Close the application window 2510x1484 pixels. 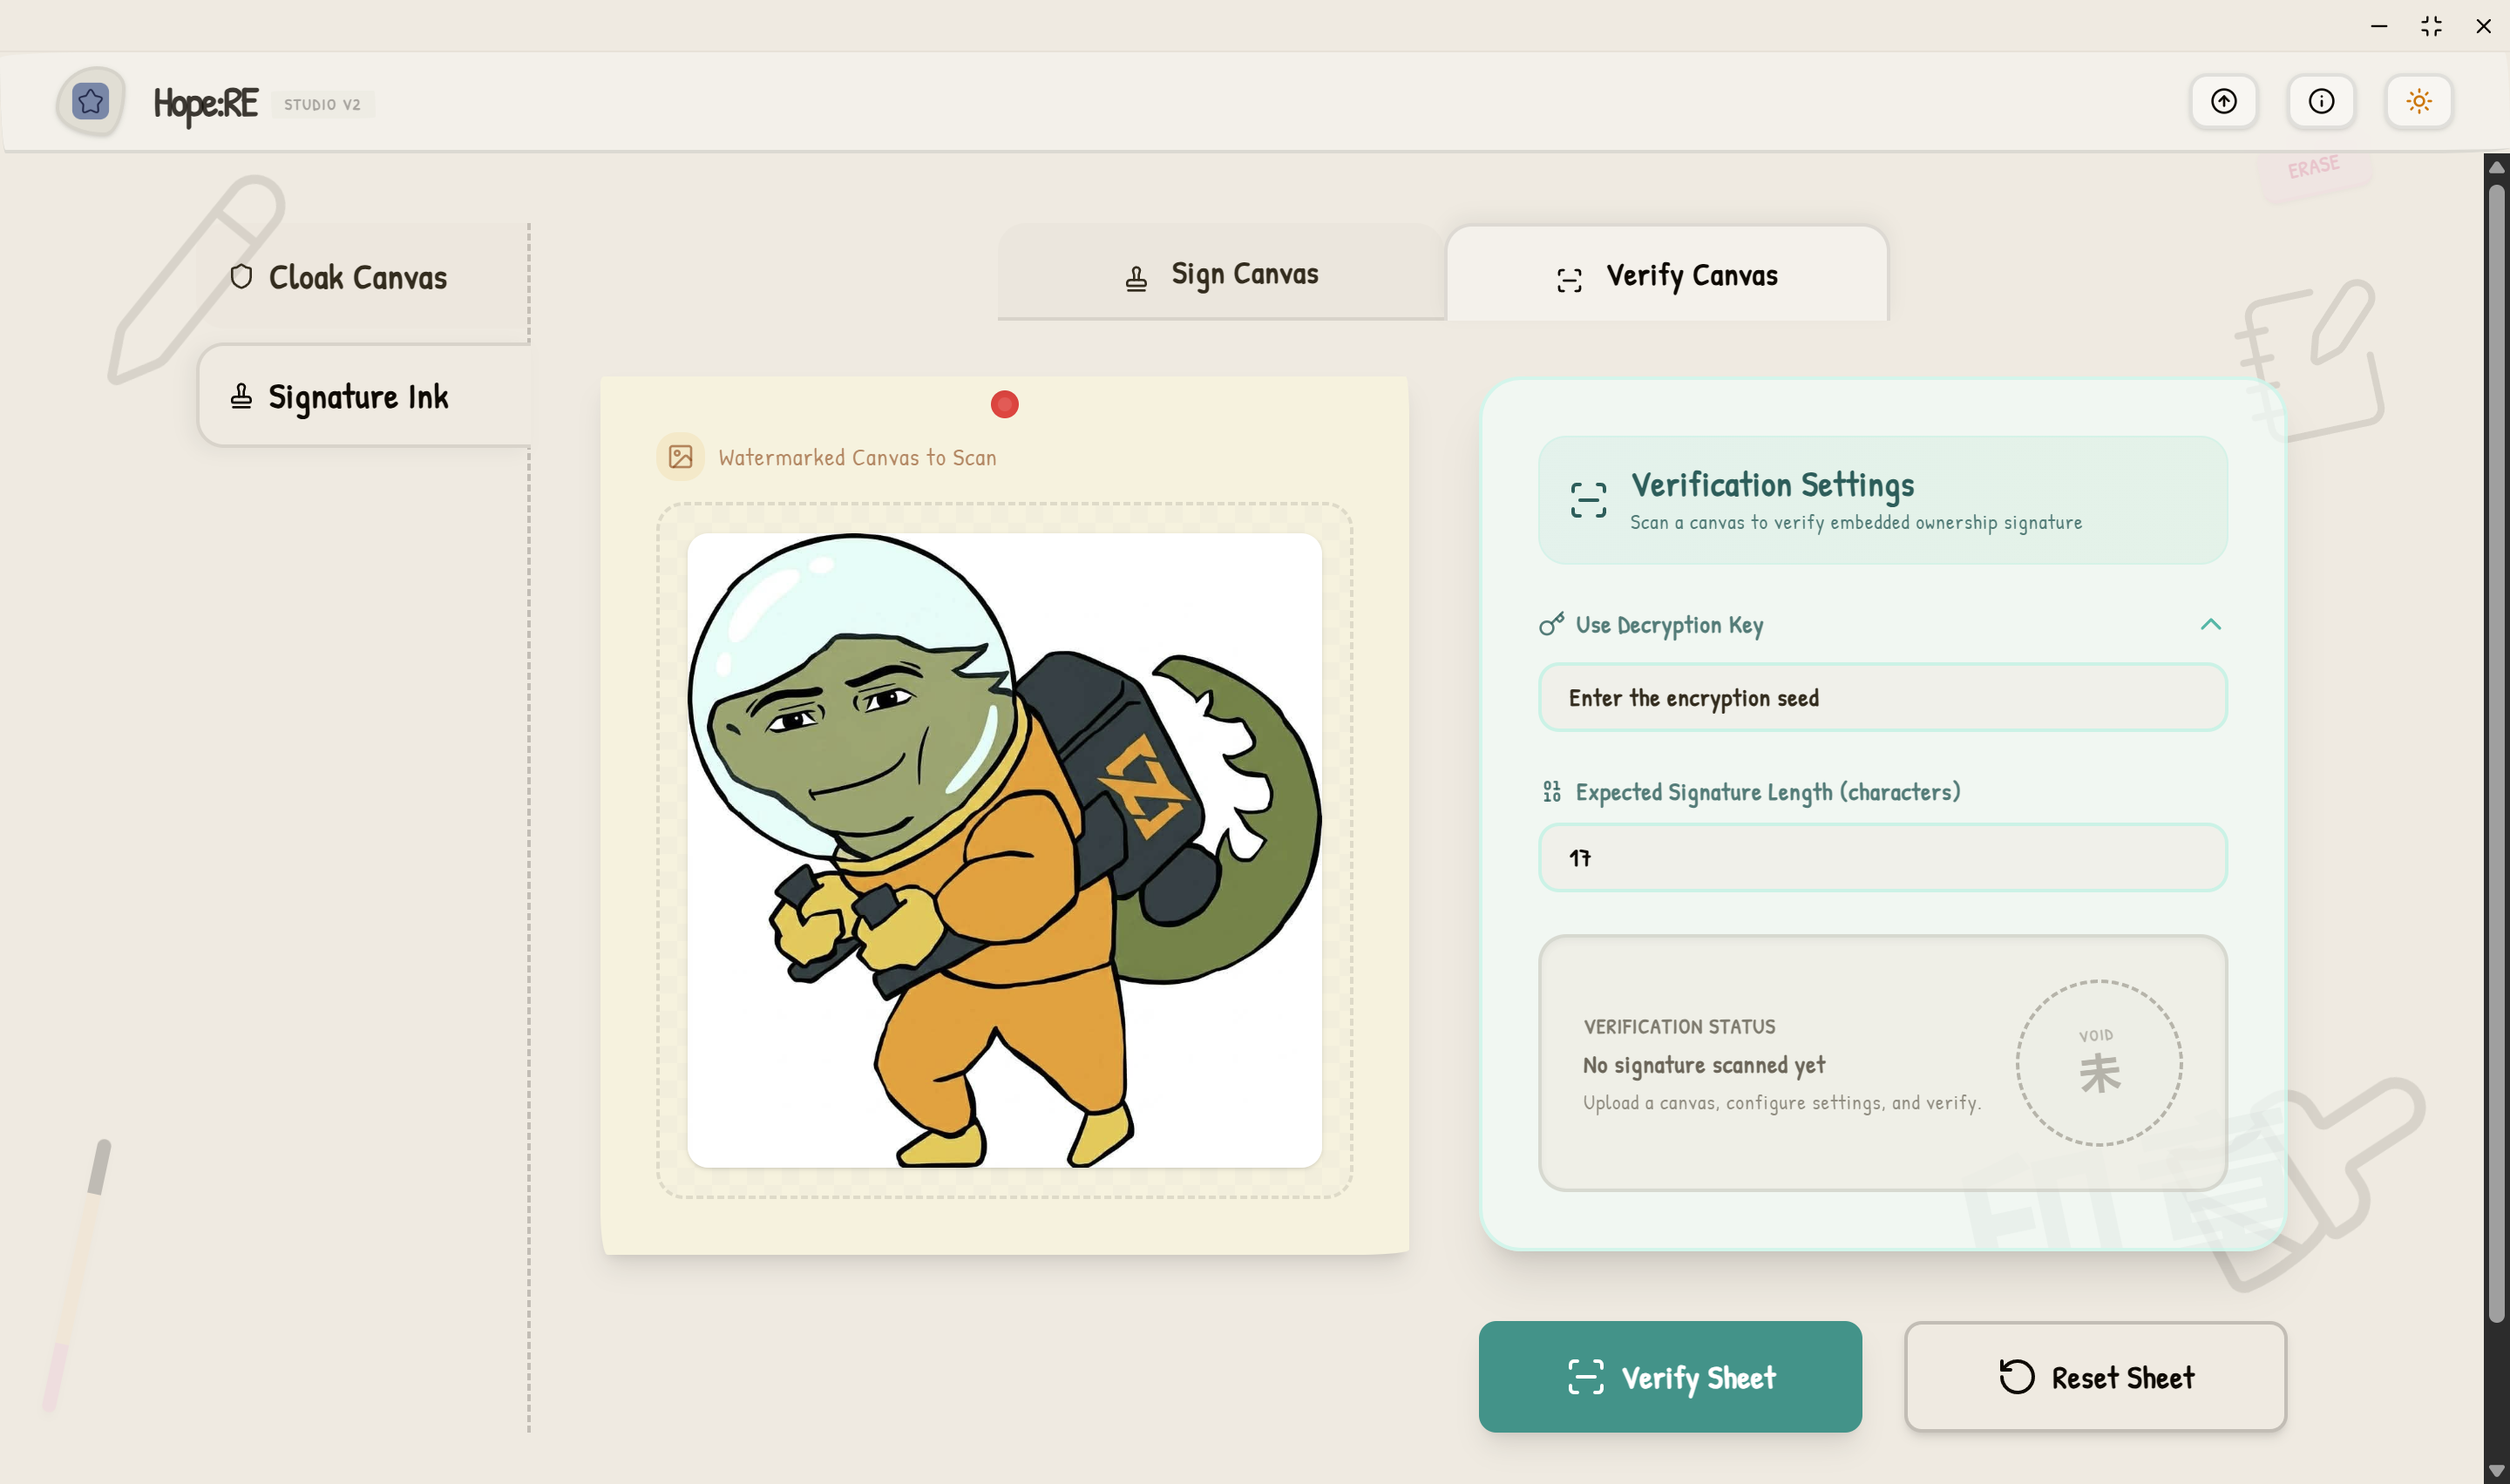tap(2483, 26)
